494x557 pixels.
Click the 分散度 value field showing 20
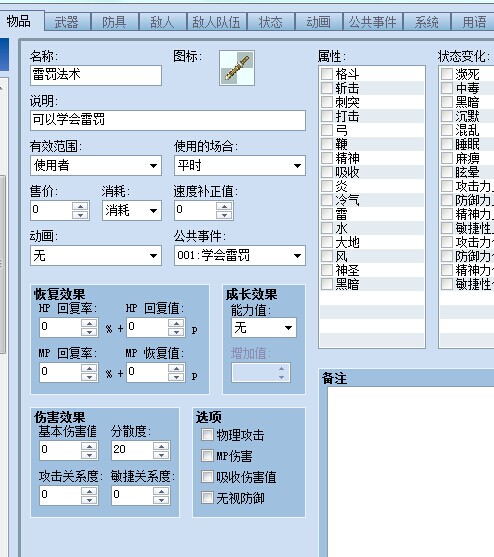click(132, 450)
